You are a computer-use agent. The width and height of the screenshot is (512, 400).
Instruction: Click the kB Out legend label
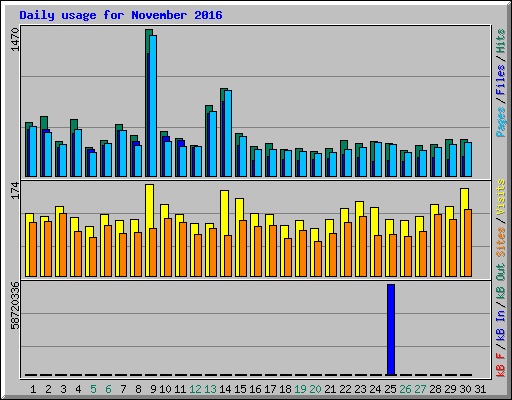501,282
